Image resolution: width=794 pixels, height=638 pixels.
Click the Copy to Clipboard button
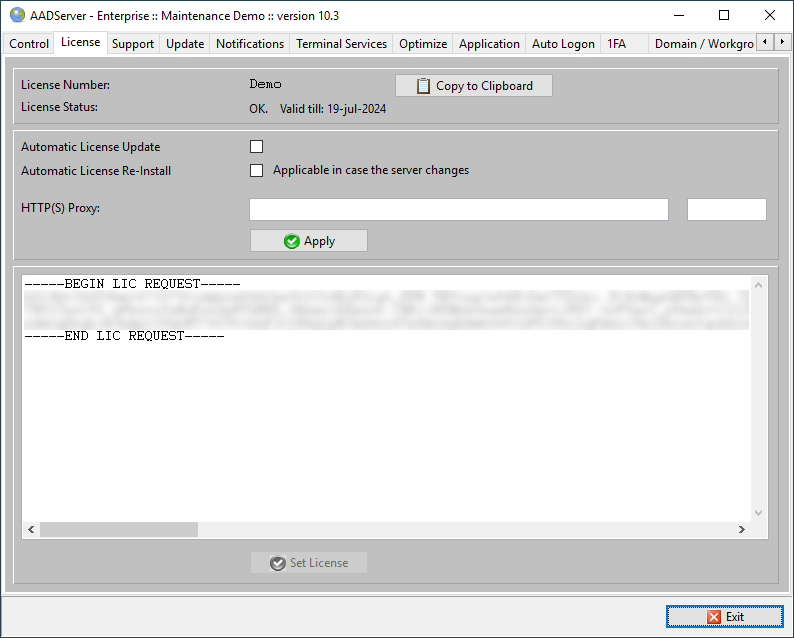click(x=474, y=86)
